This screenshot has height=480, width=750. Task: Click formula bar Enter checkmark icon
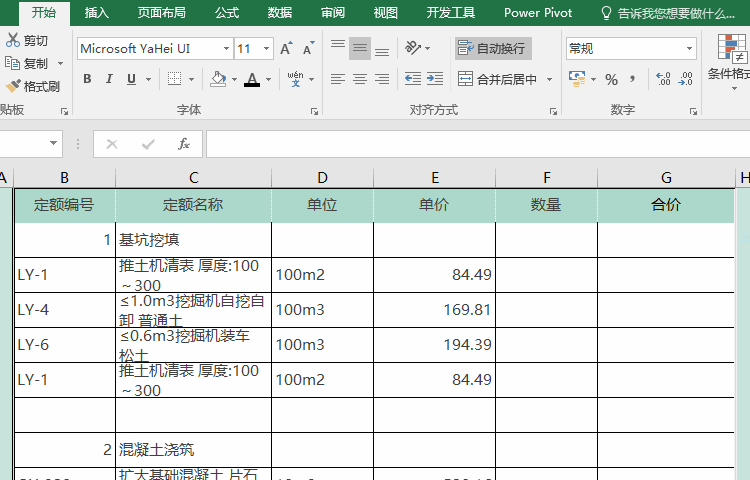click(x=148, y=144)
